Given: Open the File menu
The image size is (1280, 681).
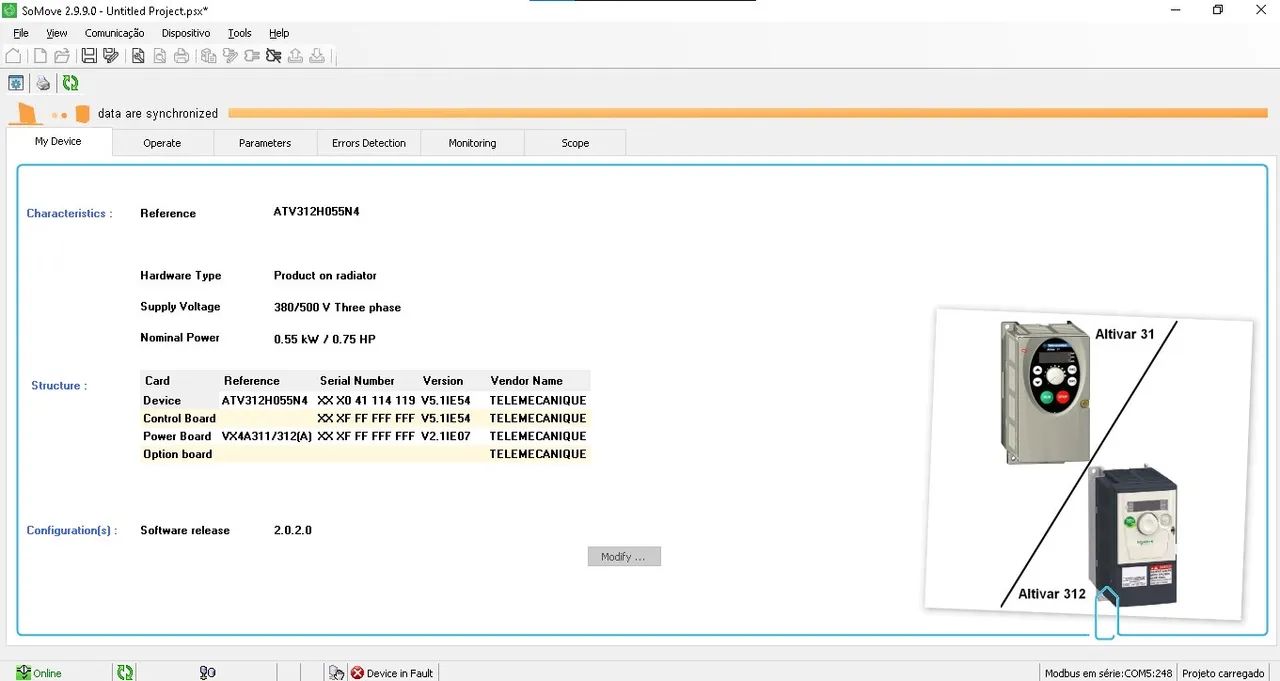Looking at the screenshot, I should click(x=21, y=33).
